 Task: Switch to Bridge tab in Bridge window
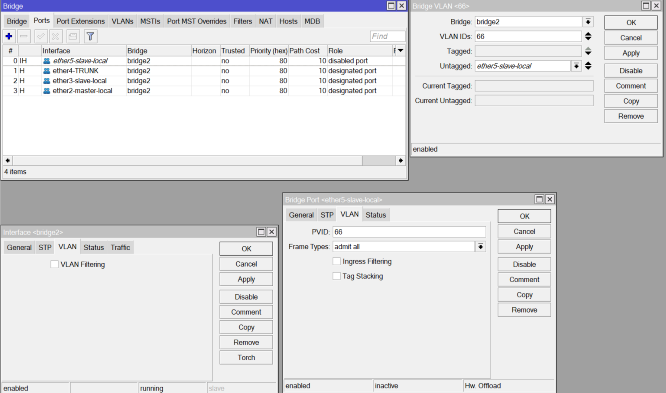(17, 21)
